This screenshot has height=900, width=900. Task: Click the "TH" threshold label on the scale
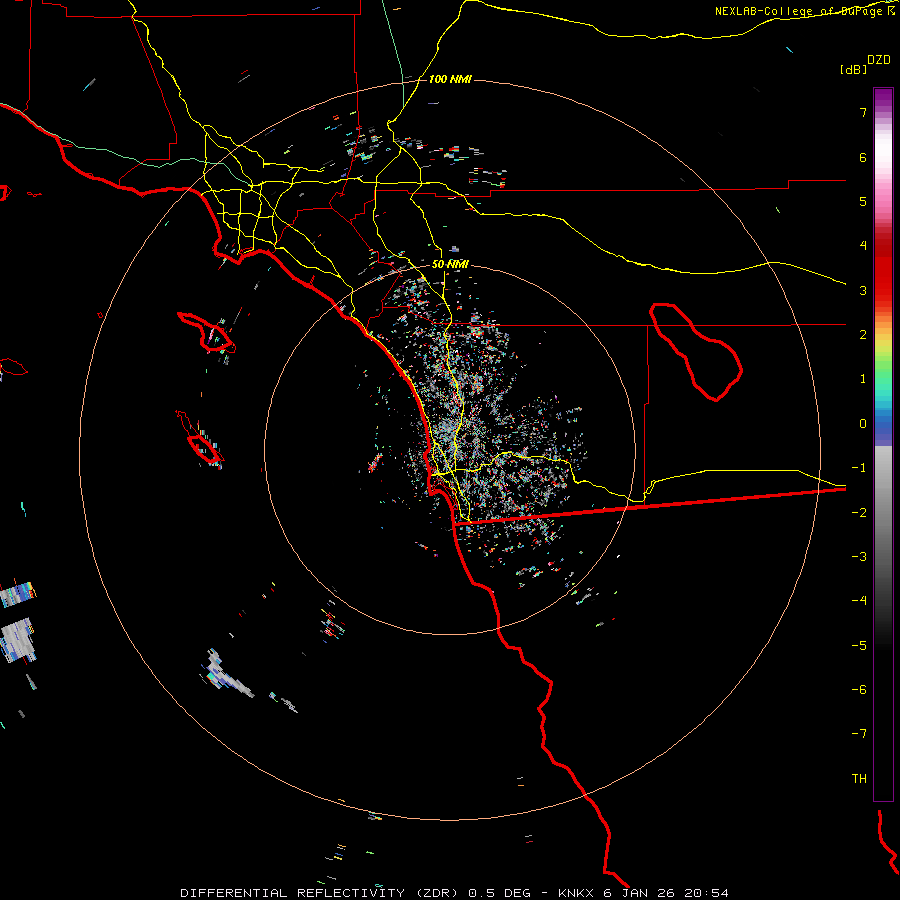859,779
